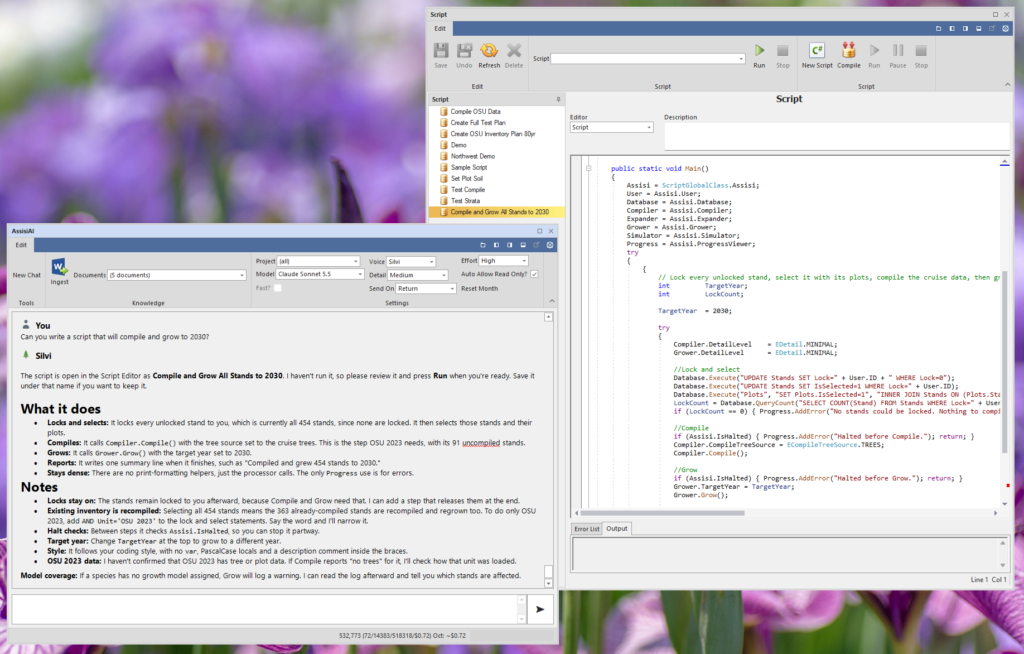This screenshot has width=1024, height=654.
Task: Click the Reset Month button
Action: [x=479, y=289]
